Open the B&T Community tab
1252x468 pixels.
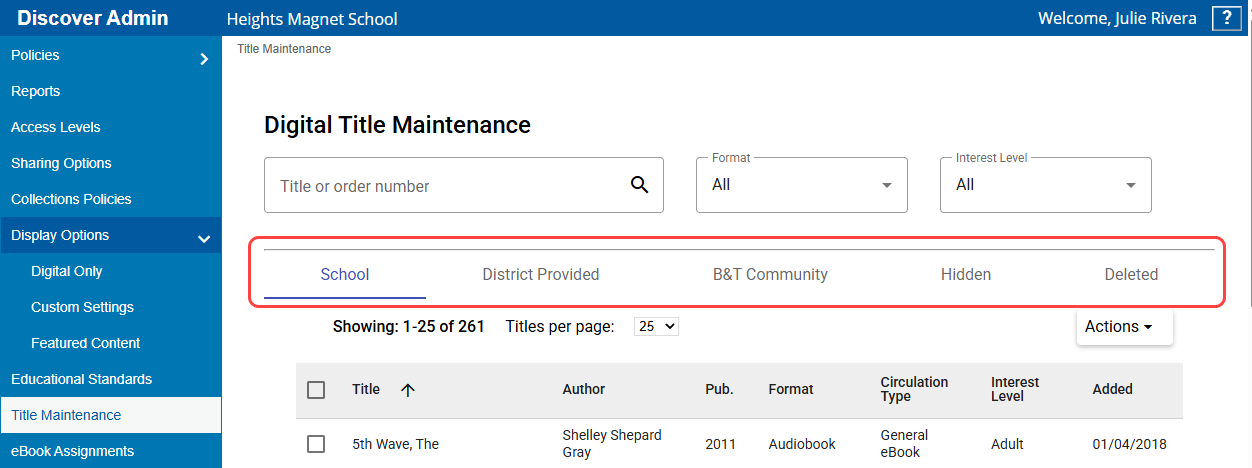coord(770,274)
